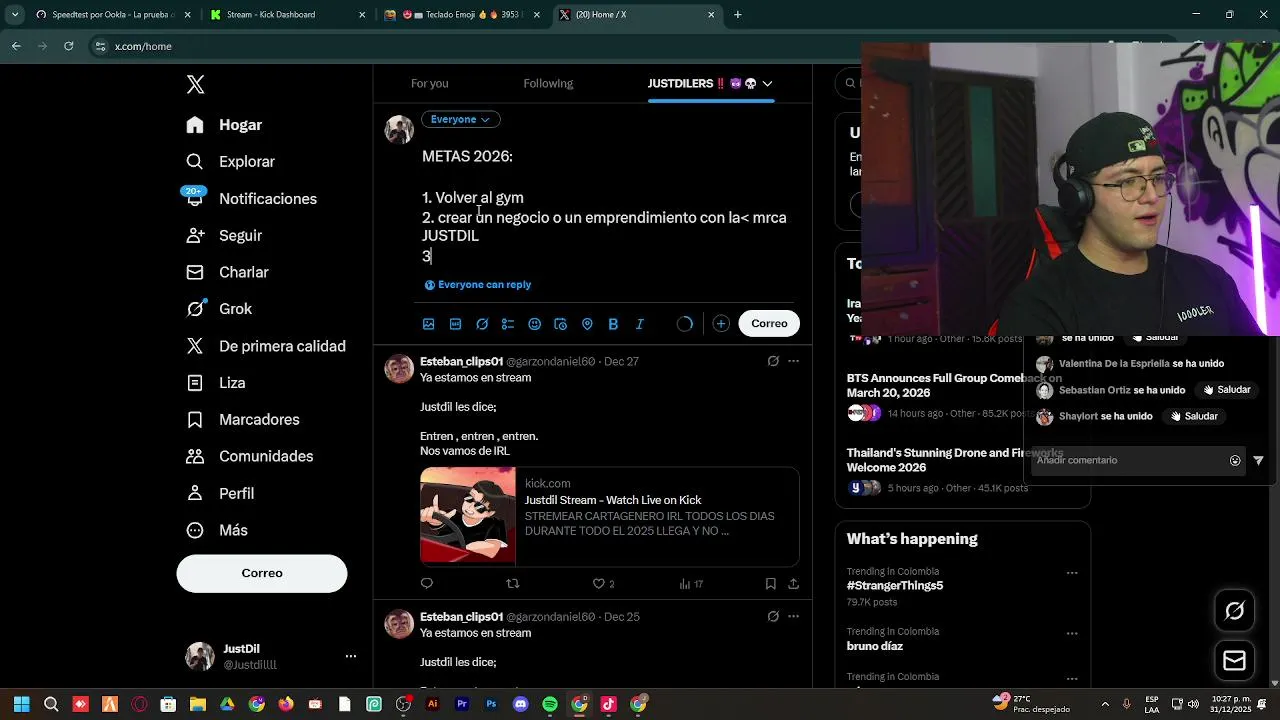Screen dimensions: 1280x720
Task: Add media image to the post
Action: pyautogui.click(x=429, y=324)
